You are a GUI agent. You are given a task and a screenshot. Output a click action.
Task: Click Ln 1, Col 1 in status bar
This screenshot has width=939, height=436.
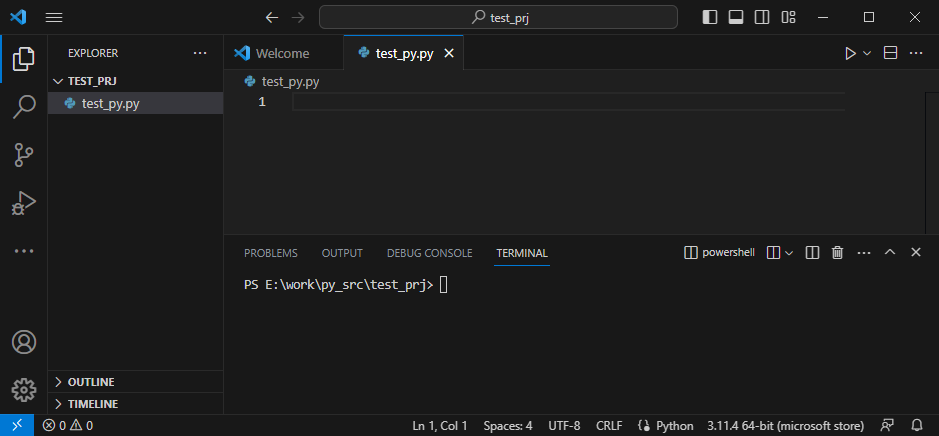pos(440,426)
